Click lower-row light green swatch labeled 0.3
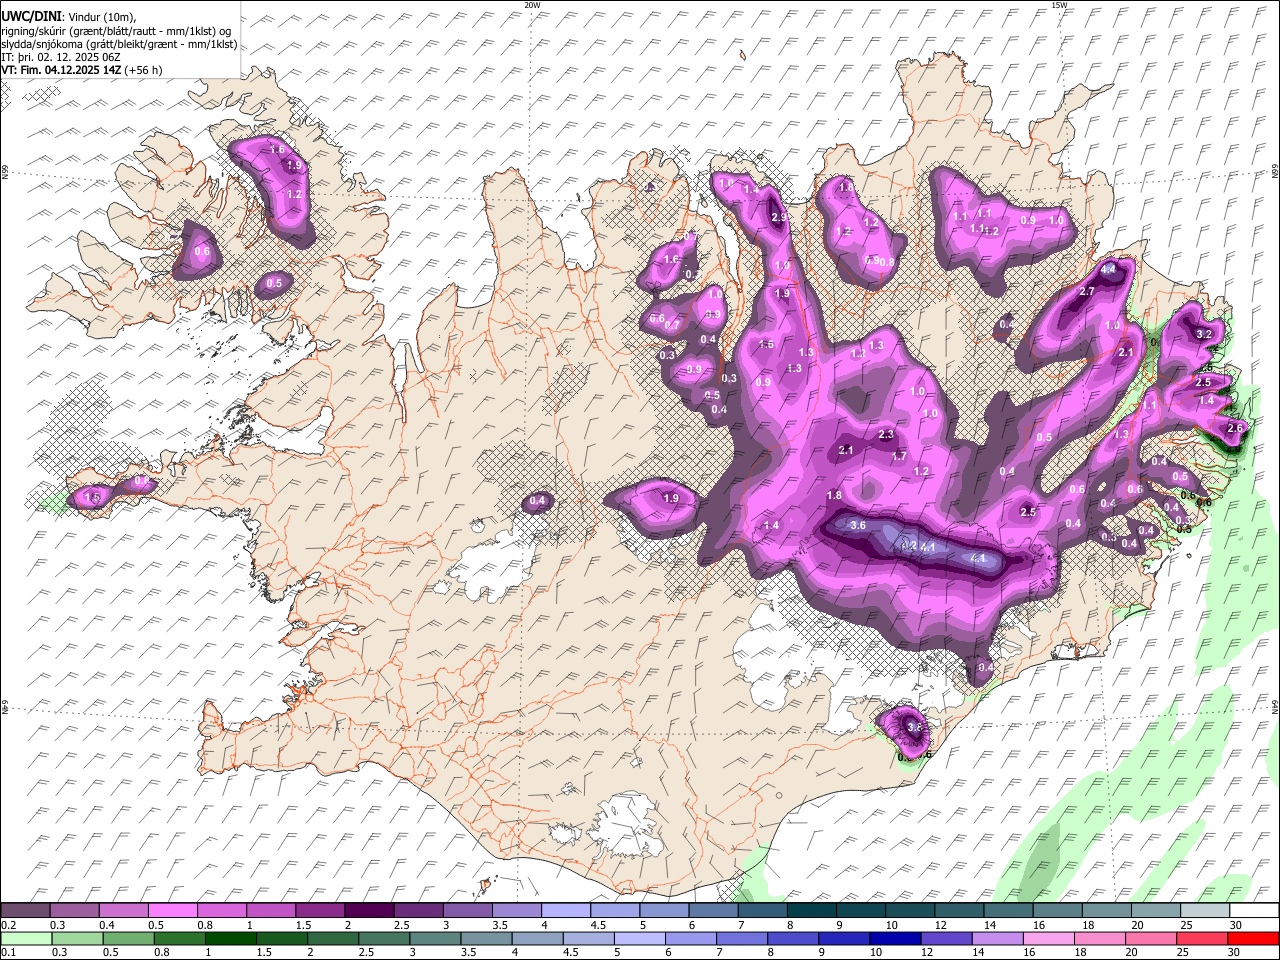 point(77,938)
